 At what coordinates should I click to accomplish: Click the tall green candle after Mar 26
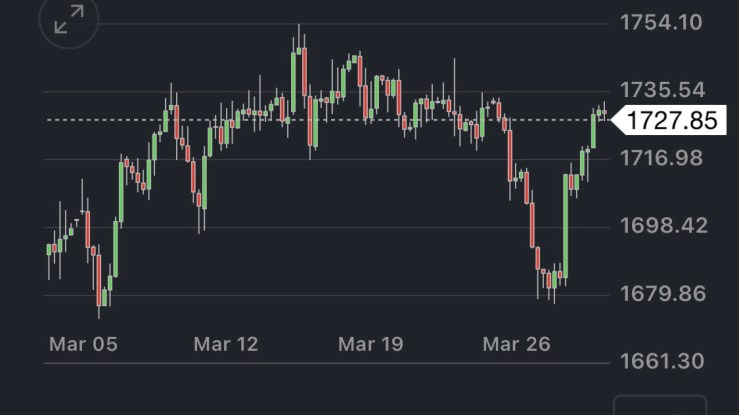coord(565,225)
